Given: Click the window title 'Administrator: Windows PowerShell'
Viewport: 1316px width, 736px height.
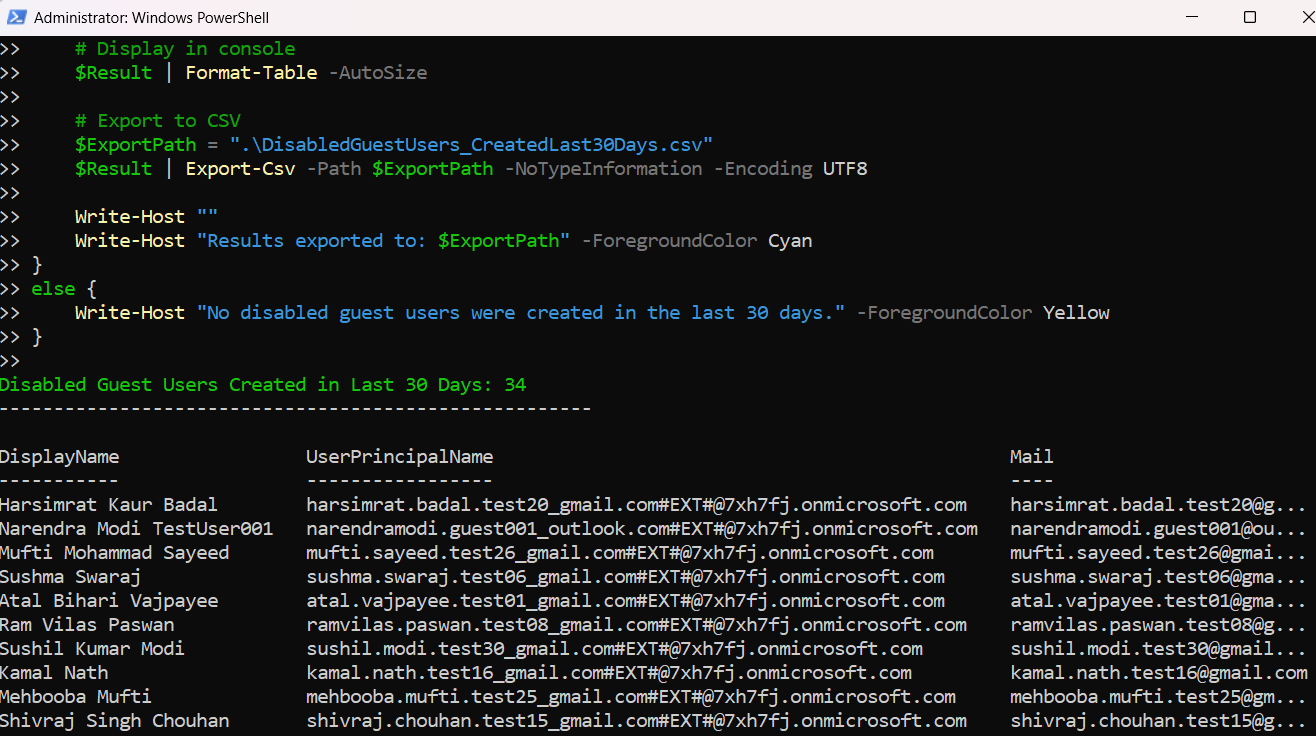Looking at the screenshot, I should (x=151, y=18).
